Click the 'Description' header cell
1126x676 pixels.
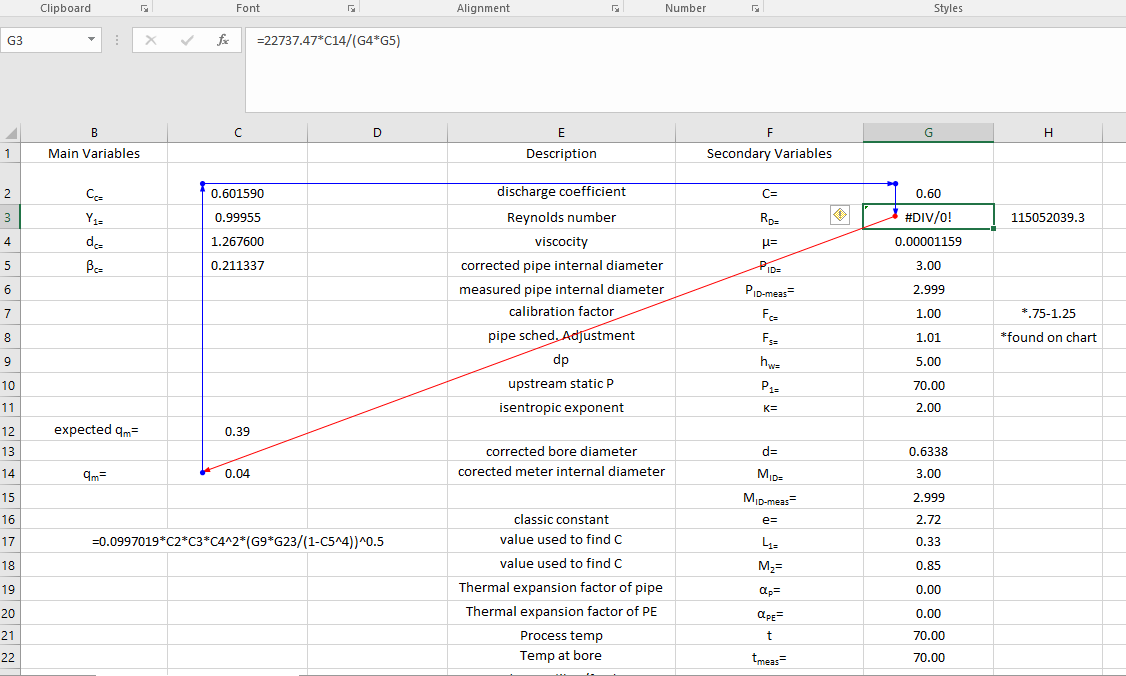point(562,153)
